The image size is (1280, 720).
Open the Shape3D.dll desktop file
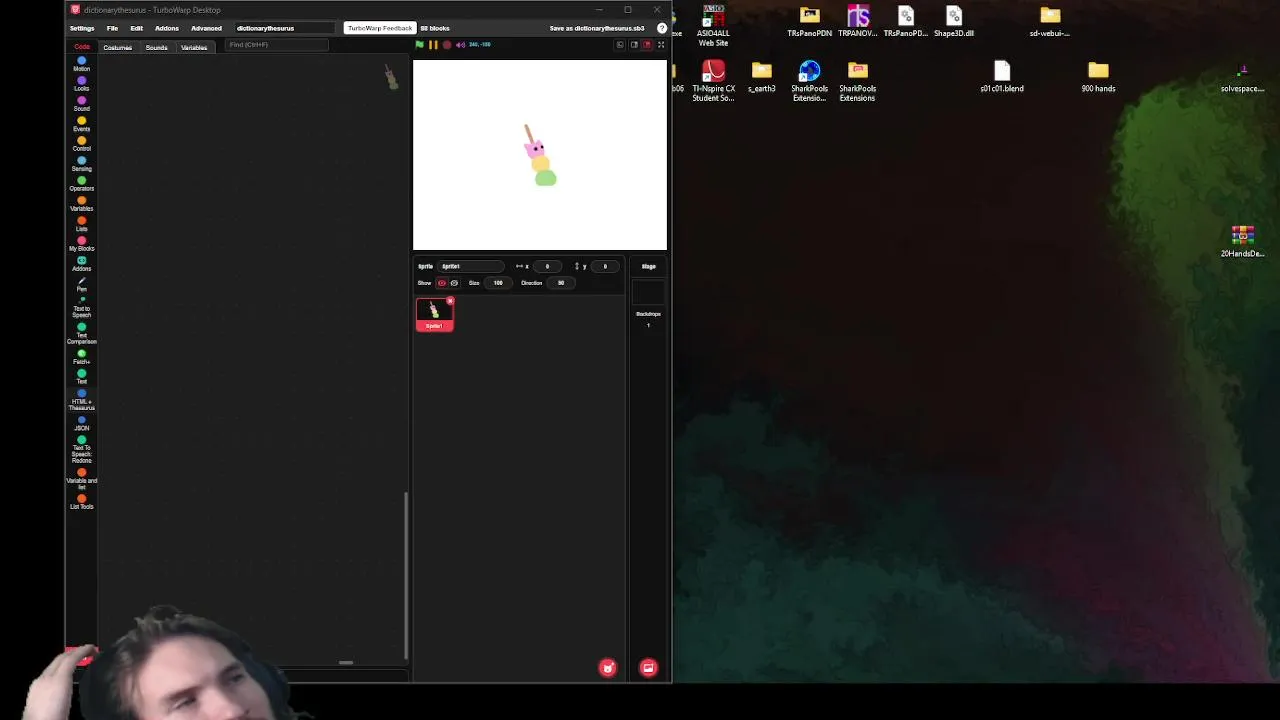click(x=953, y=22)
